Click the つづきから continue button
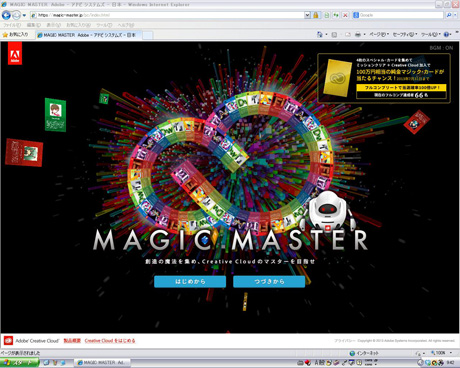460x368 pixels. click(x=269, y=281)
